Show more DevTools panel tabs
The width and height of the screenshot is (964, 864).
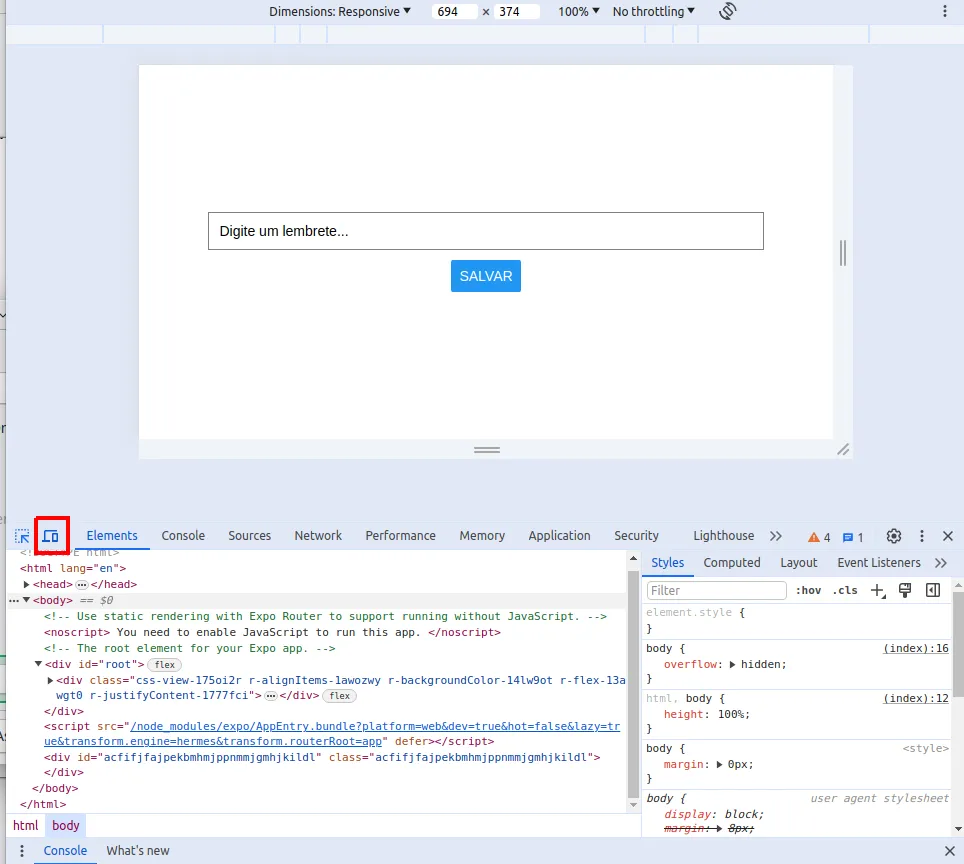point(776,536)
